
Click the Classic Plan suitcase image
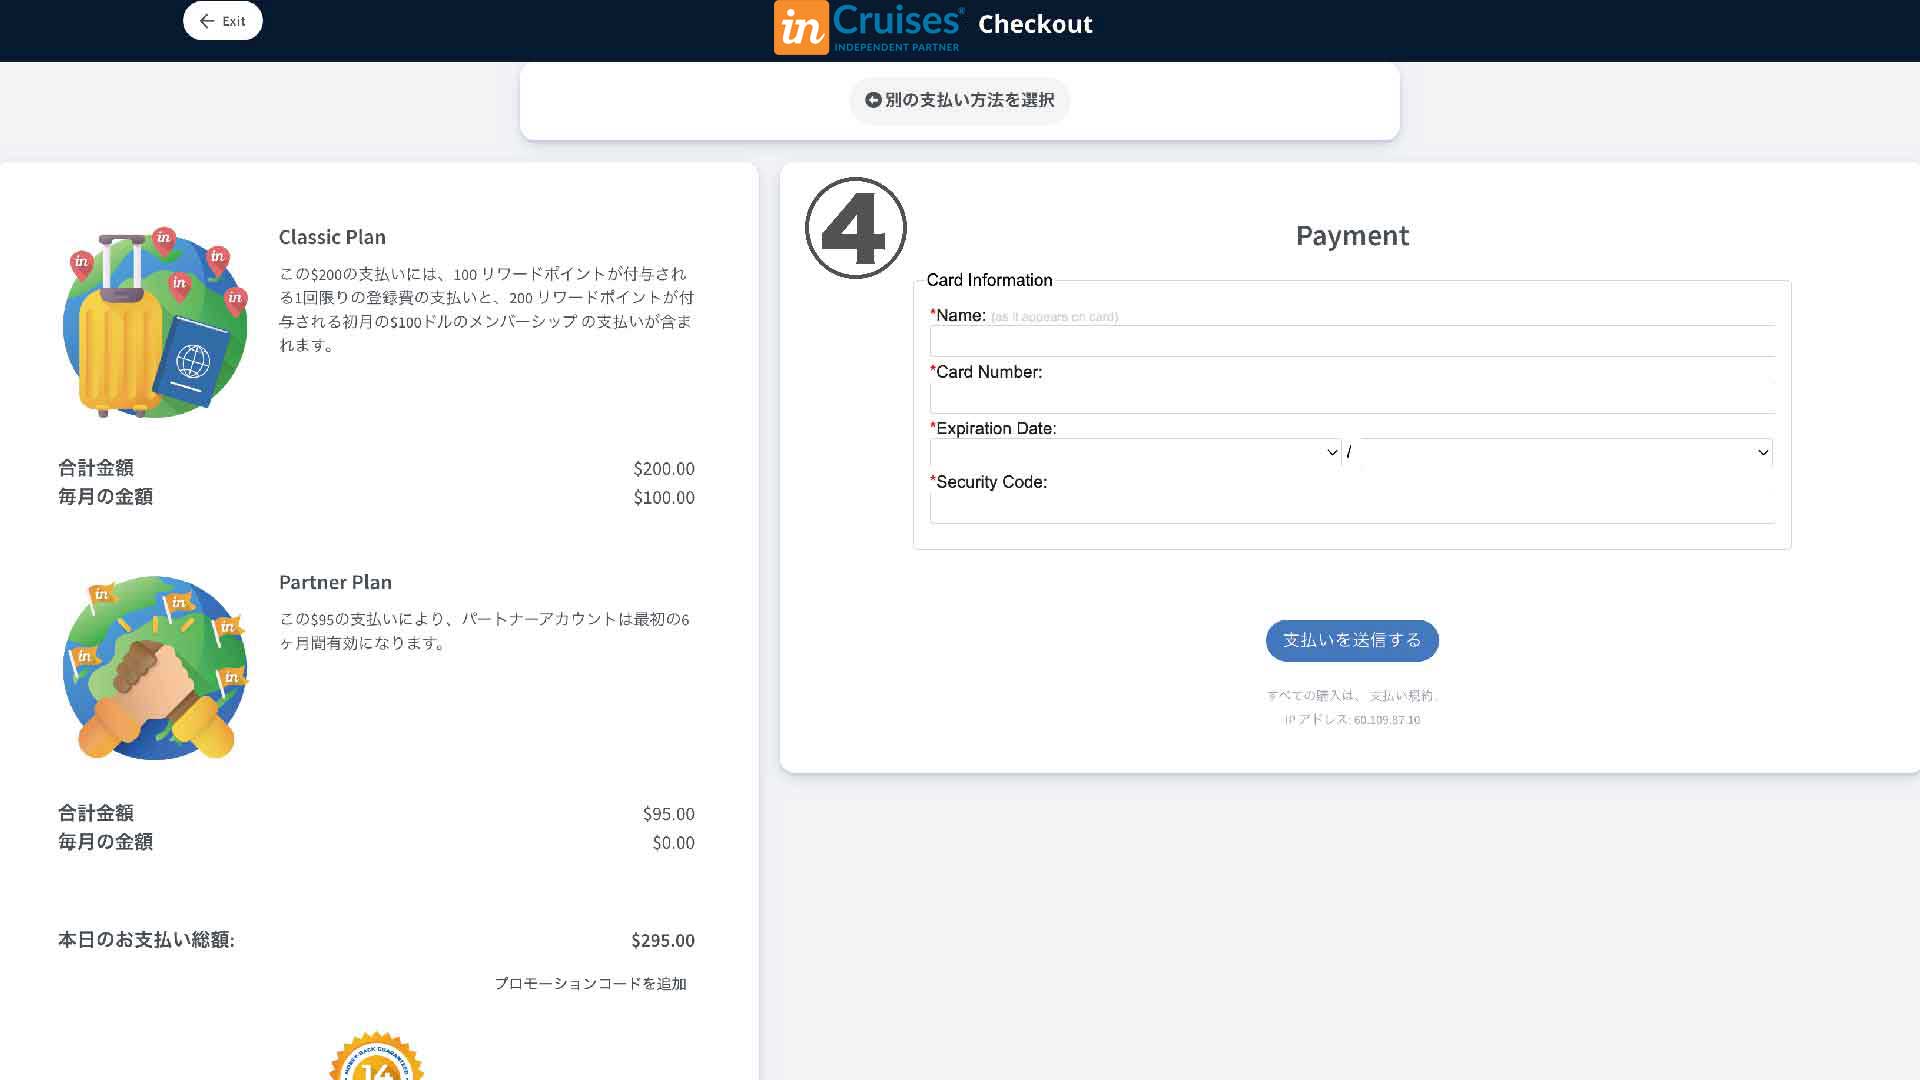click(155, 323)
